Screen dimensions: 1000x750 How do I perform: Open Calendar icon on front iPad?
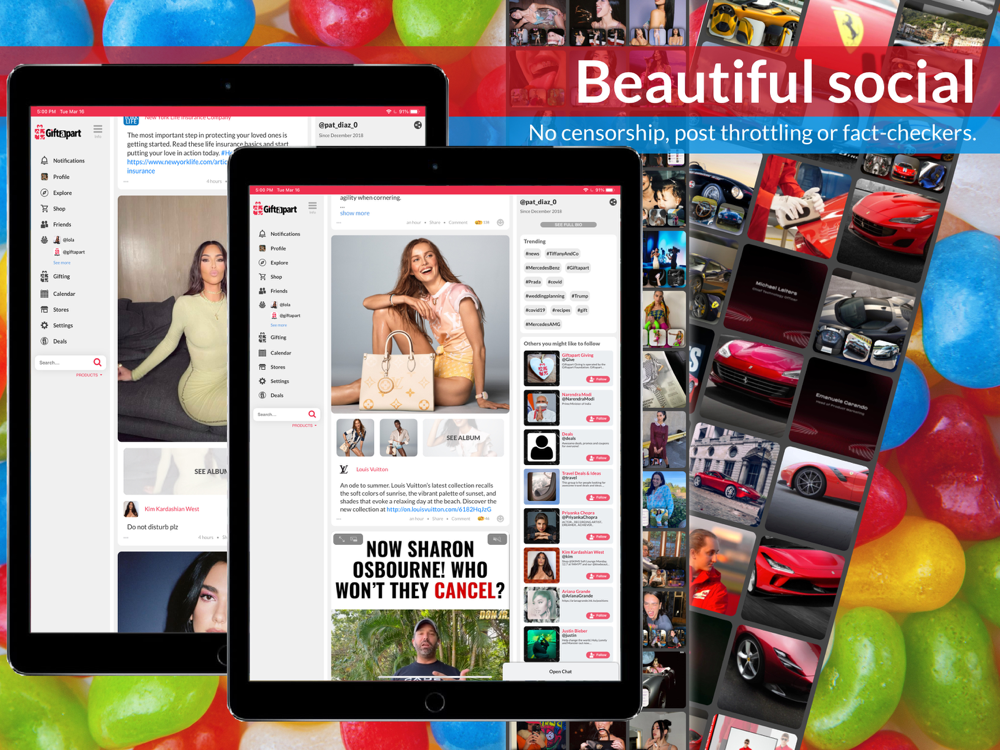(x=262, y=353)
